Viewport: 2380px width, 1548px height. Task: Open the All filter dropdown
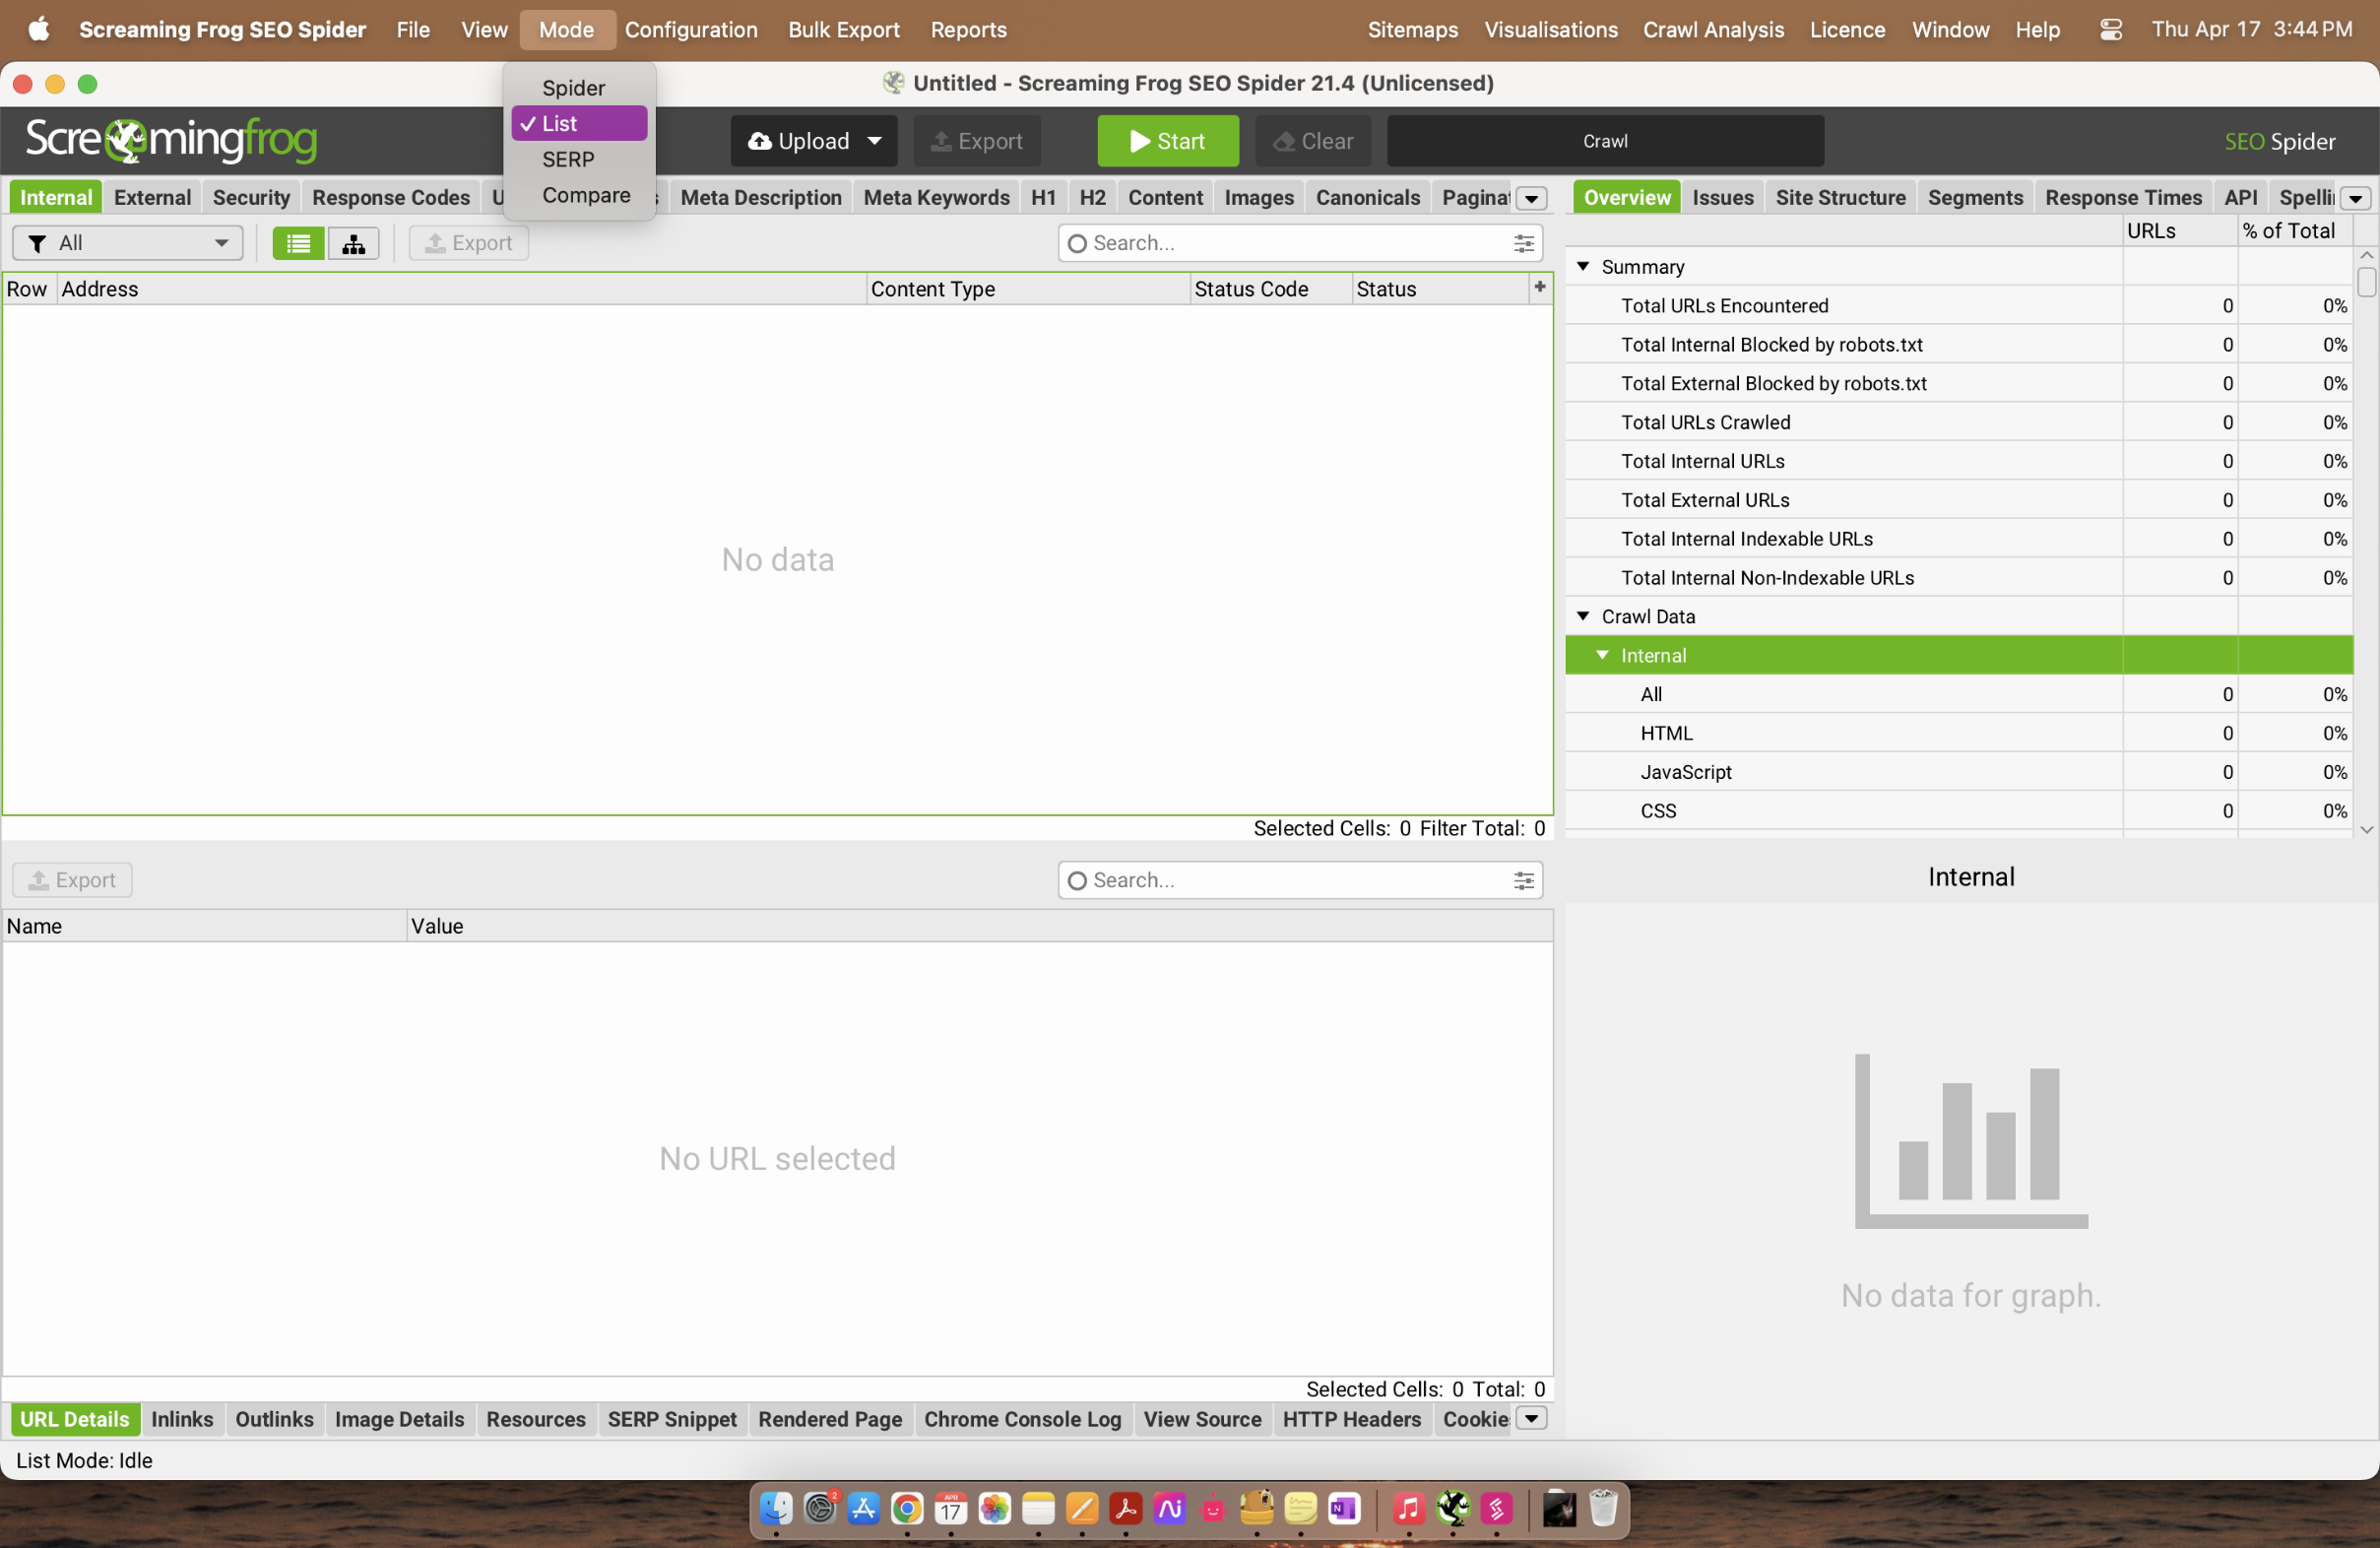tap(128, 243)
